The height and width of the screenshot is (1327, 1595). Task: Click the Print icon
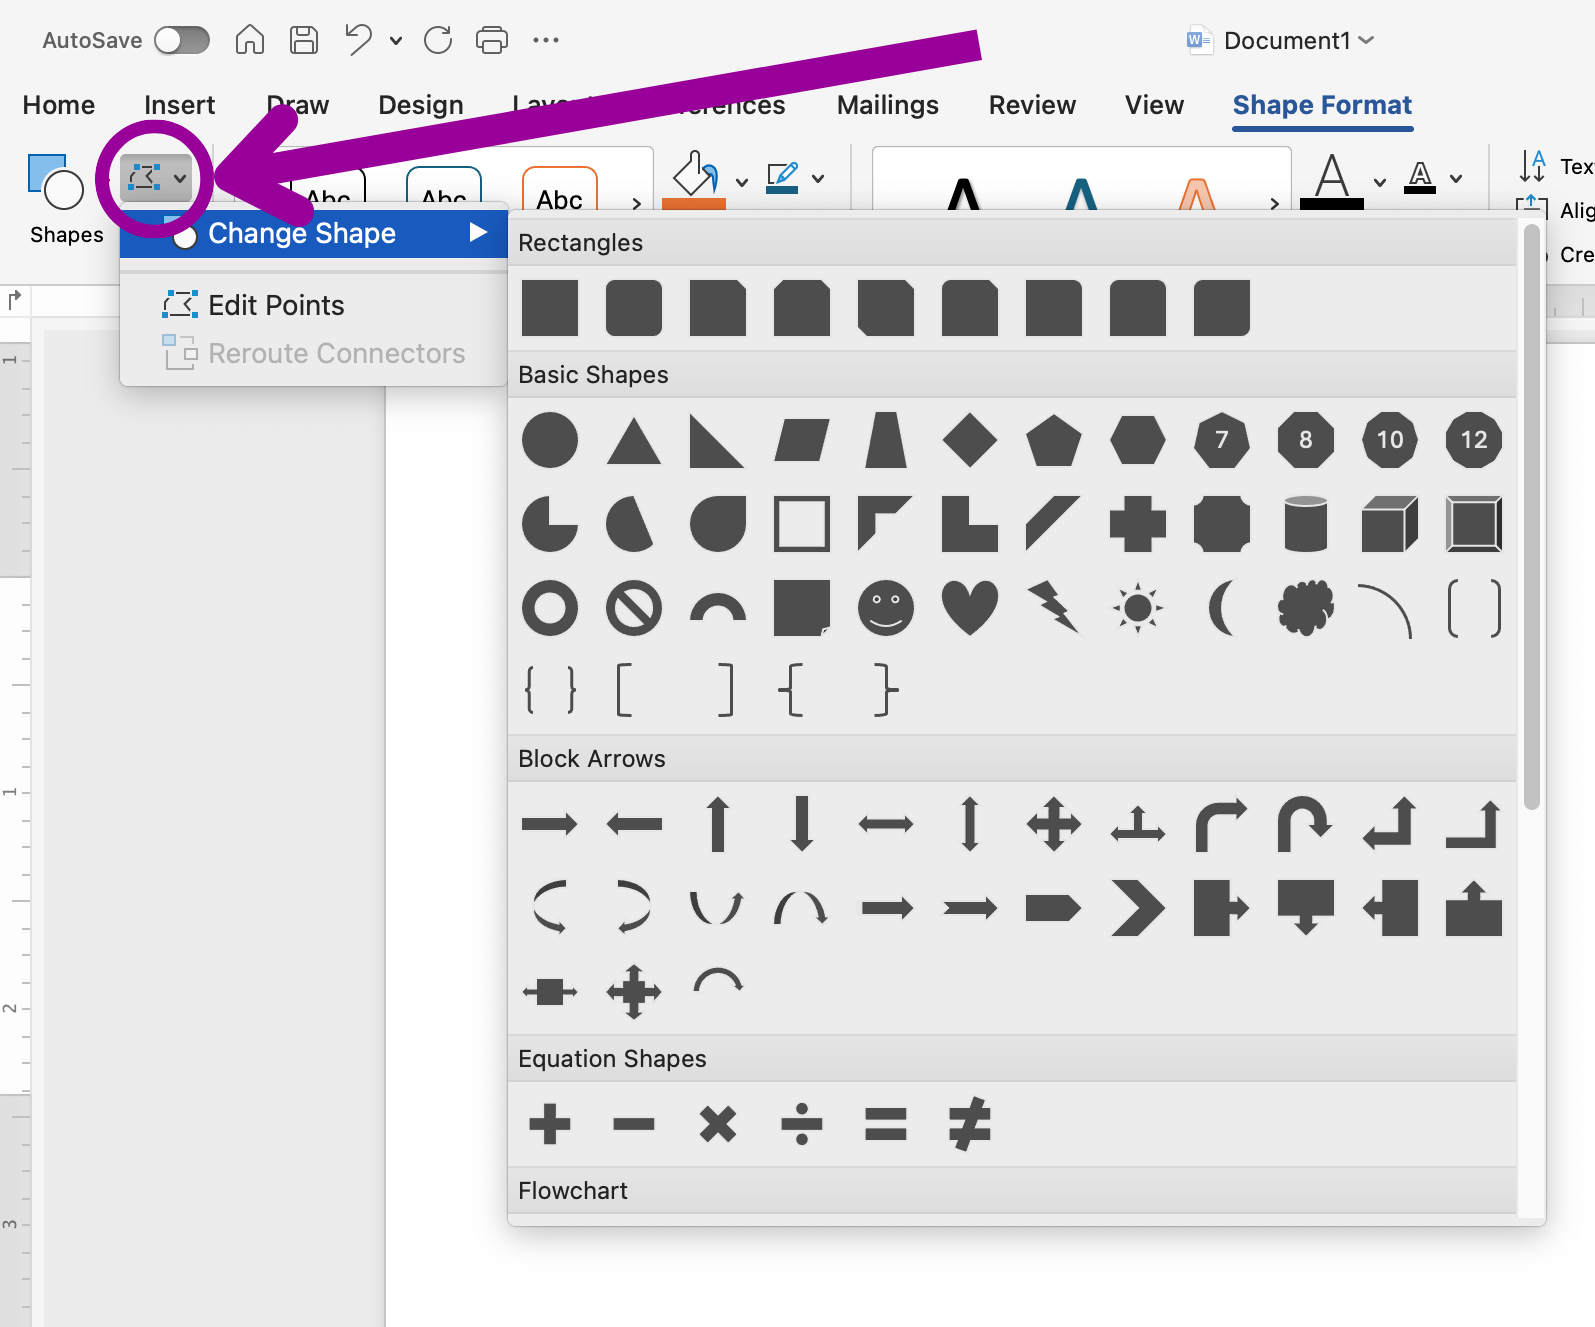click(x=492, y=40)
